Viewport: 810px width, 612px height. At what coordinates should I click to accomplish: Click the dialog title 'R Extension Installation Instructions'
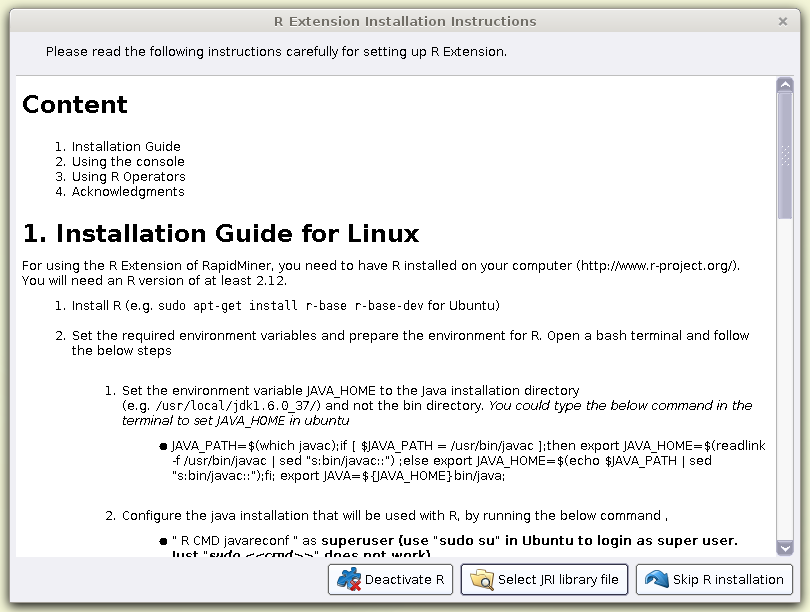click(x=405, y=21)
